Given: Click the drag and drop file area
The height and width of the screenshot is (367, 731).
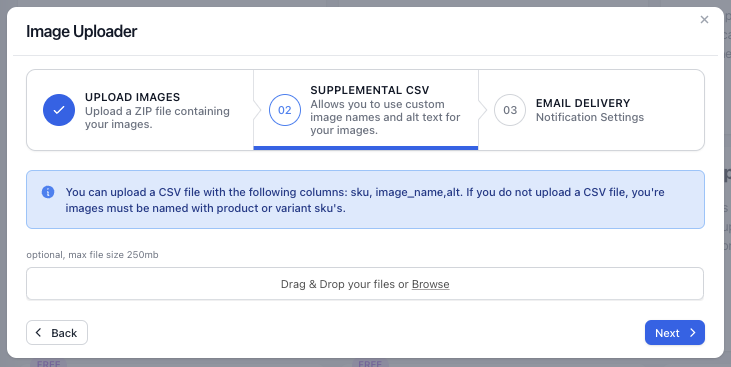Looking at the screenshot, I should pos(365,284).
